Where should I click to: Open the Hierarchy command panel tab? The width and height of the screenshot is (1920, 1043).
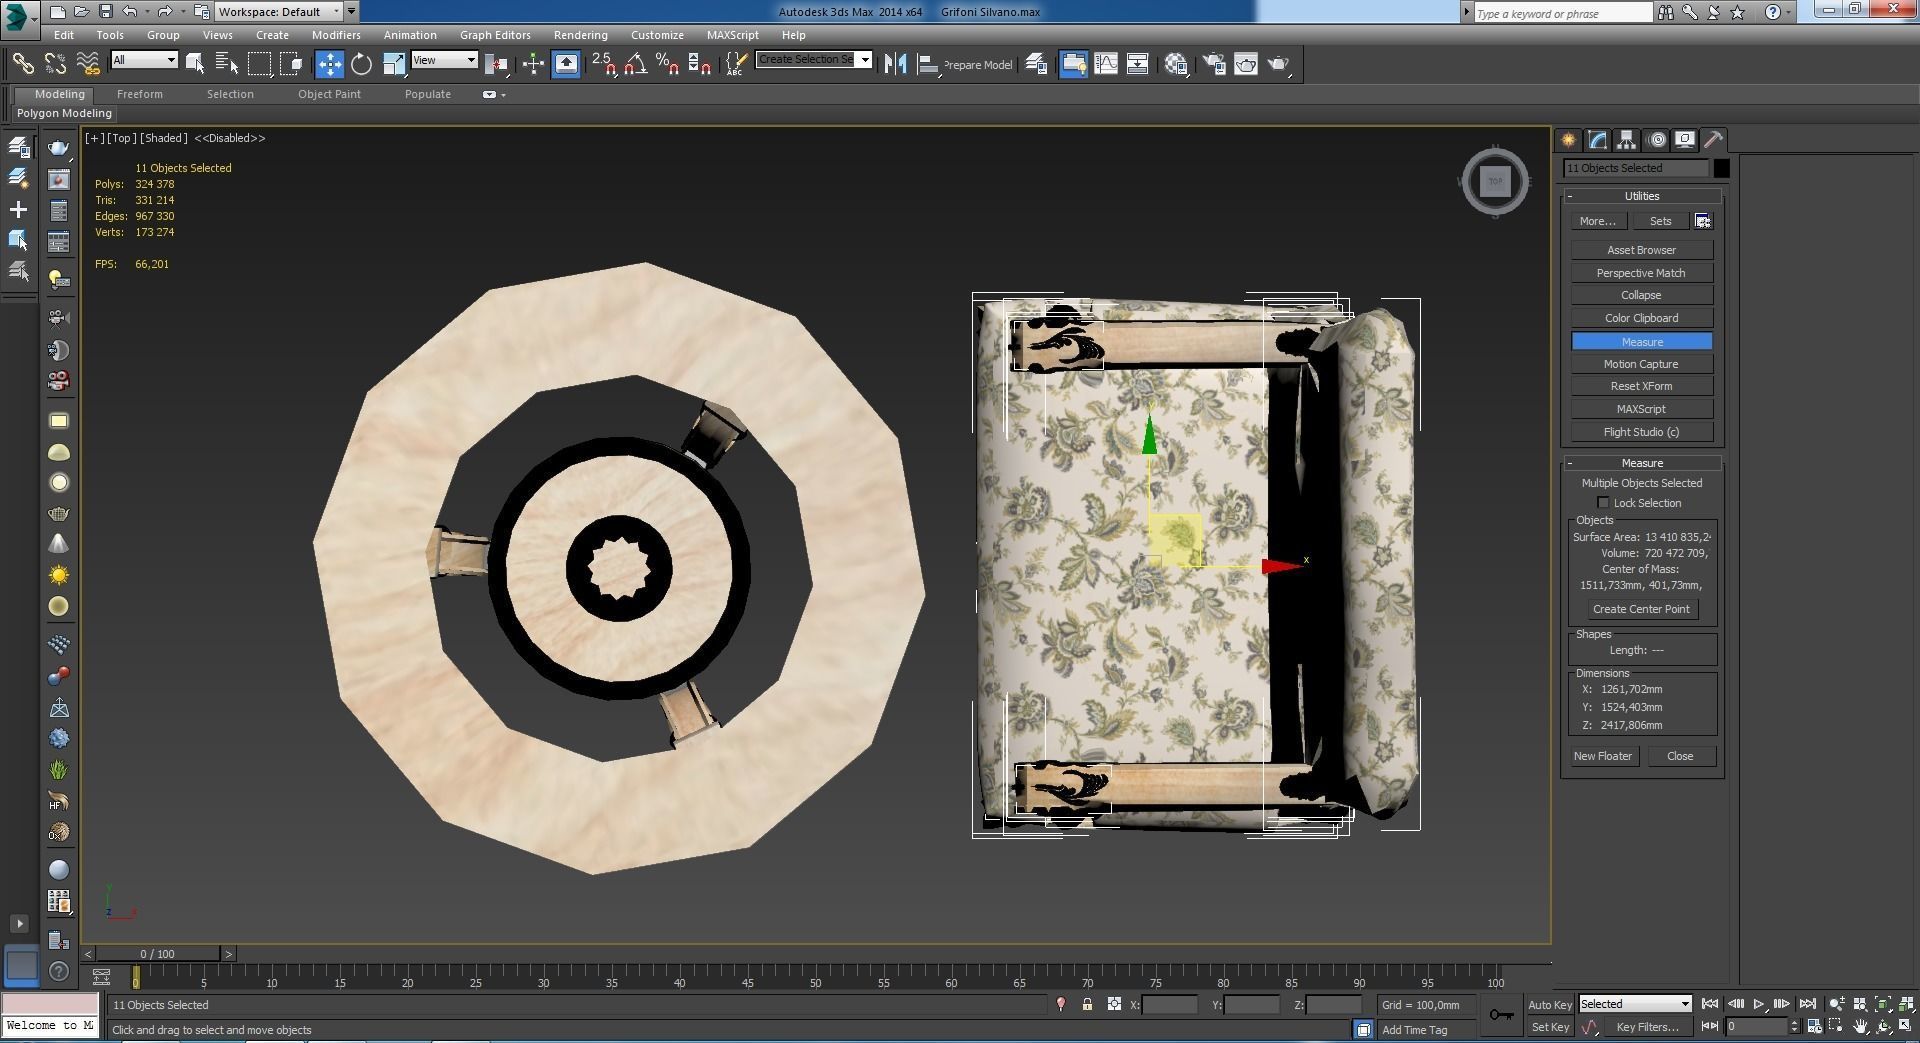click(1626, 140)
